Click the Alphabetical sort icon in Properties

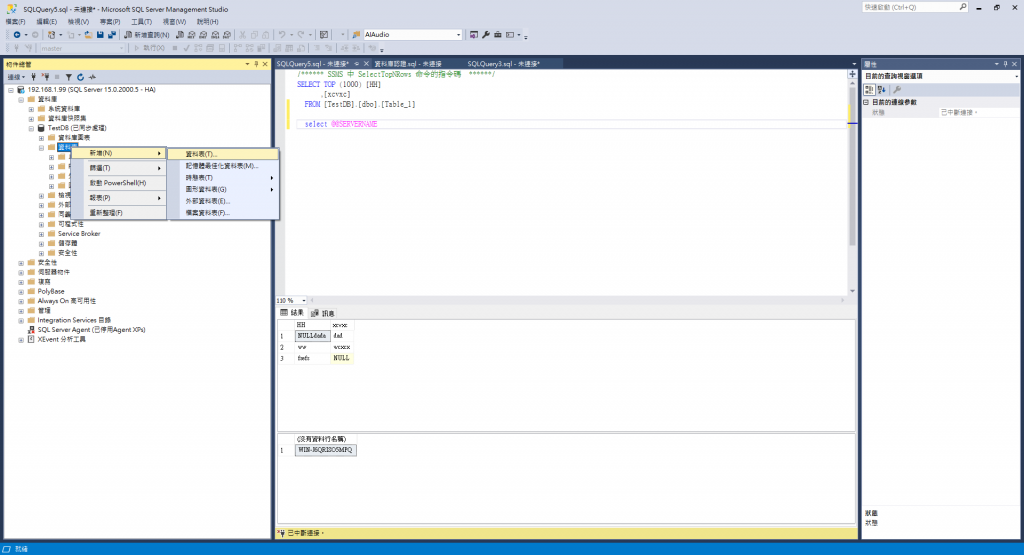[x=882, y=90]
